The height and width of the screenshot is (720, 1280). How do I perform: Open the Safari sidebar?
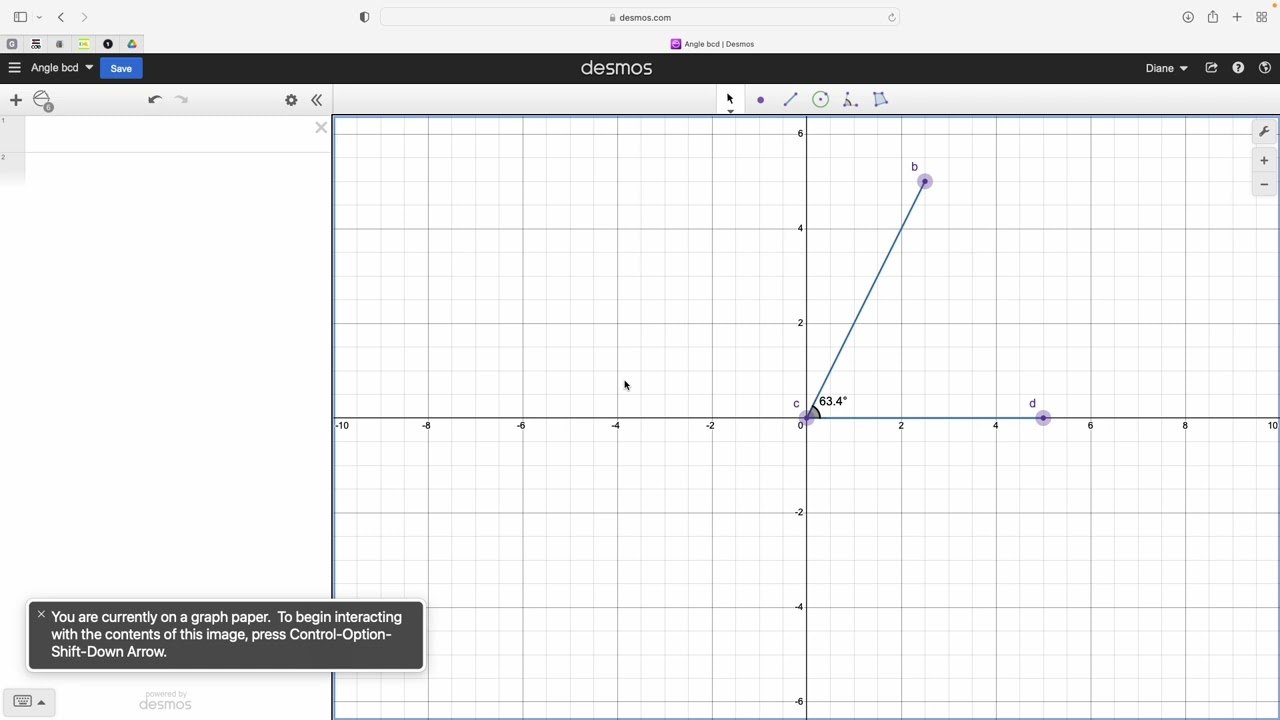tap(20, 17)
